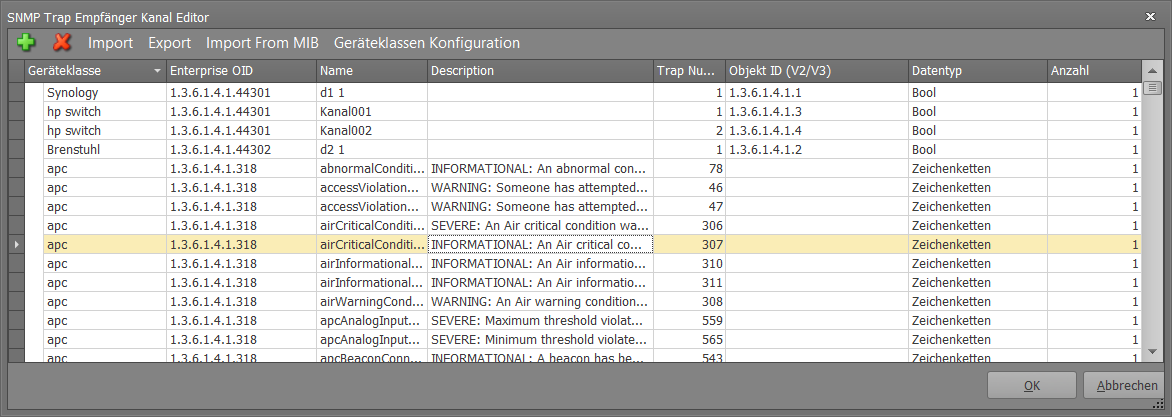Select the Kanal002 name cell
Screen dimensions: 1172x417
371,130
